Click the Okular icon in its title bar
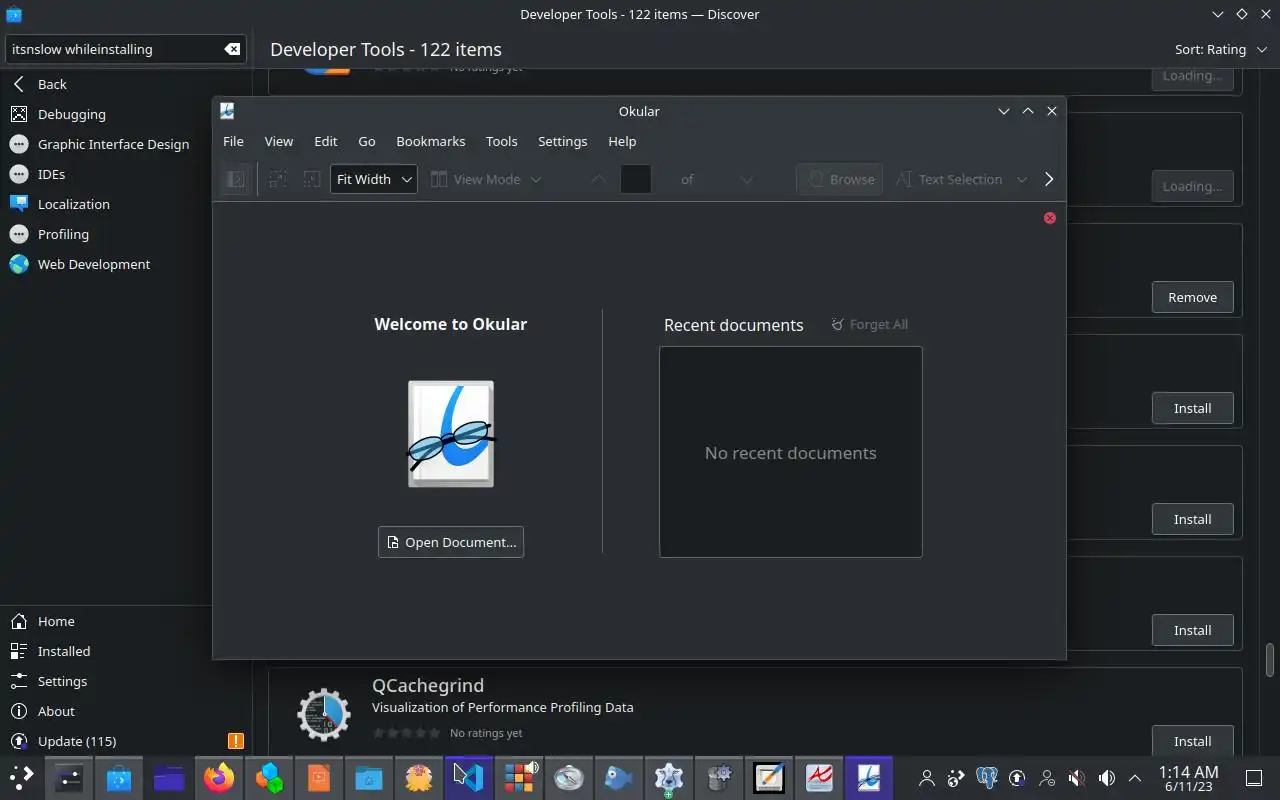The image size is (1280, 800). 227,111
